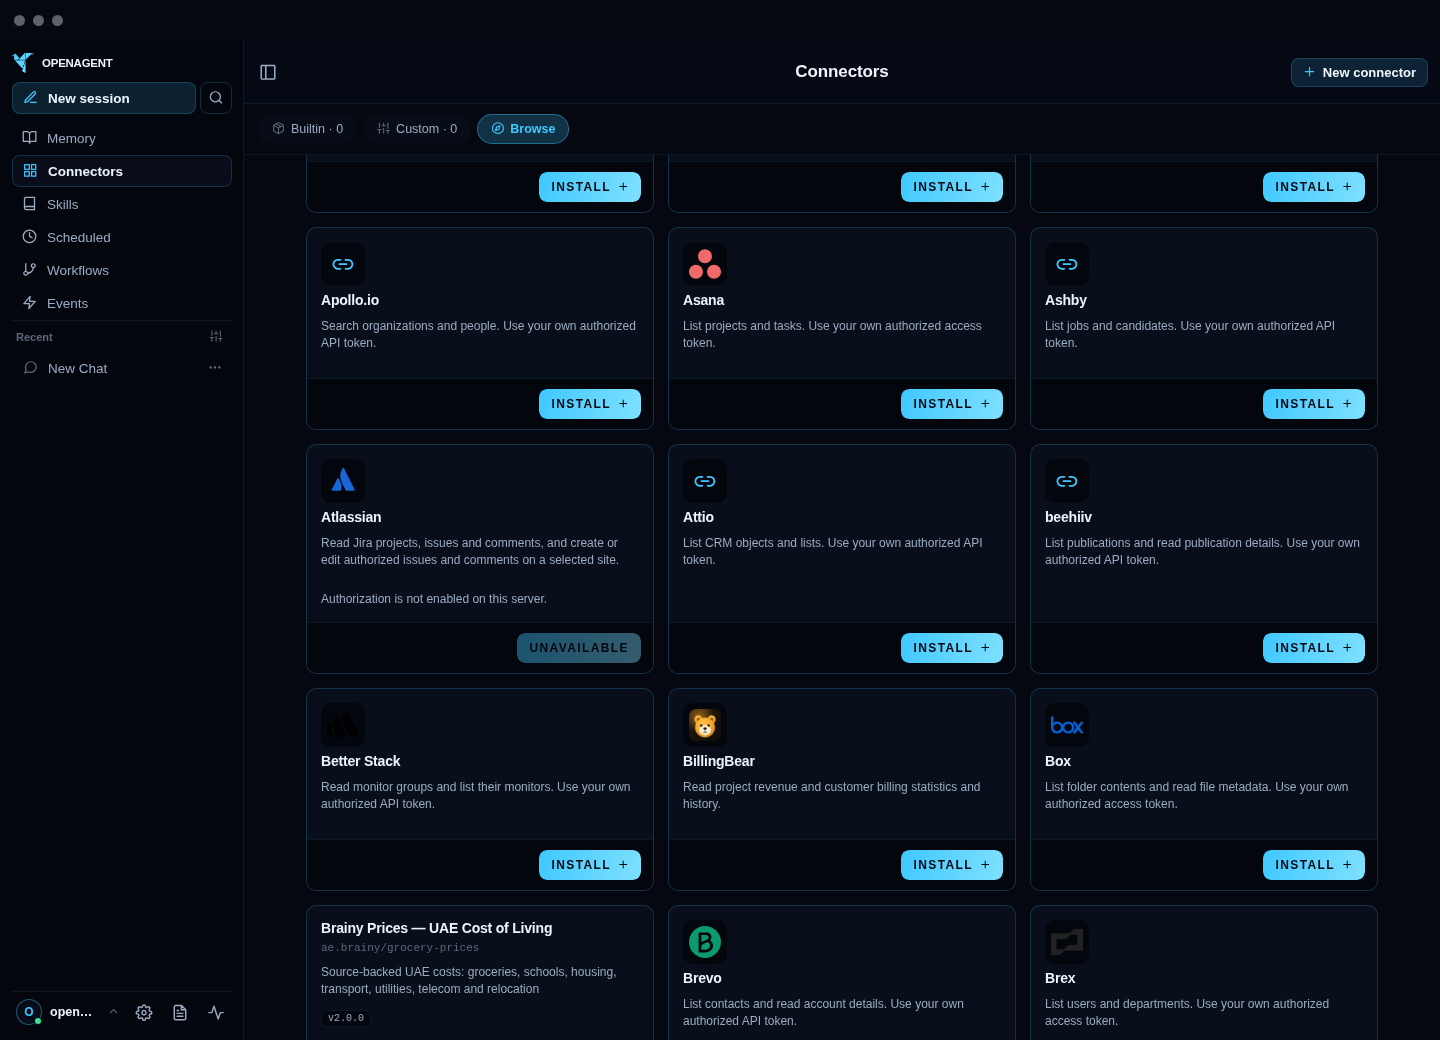This screenshot has width=1440, height=1040.
Task: Expand the account menu chevron
Action: coord(113,1012)
